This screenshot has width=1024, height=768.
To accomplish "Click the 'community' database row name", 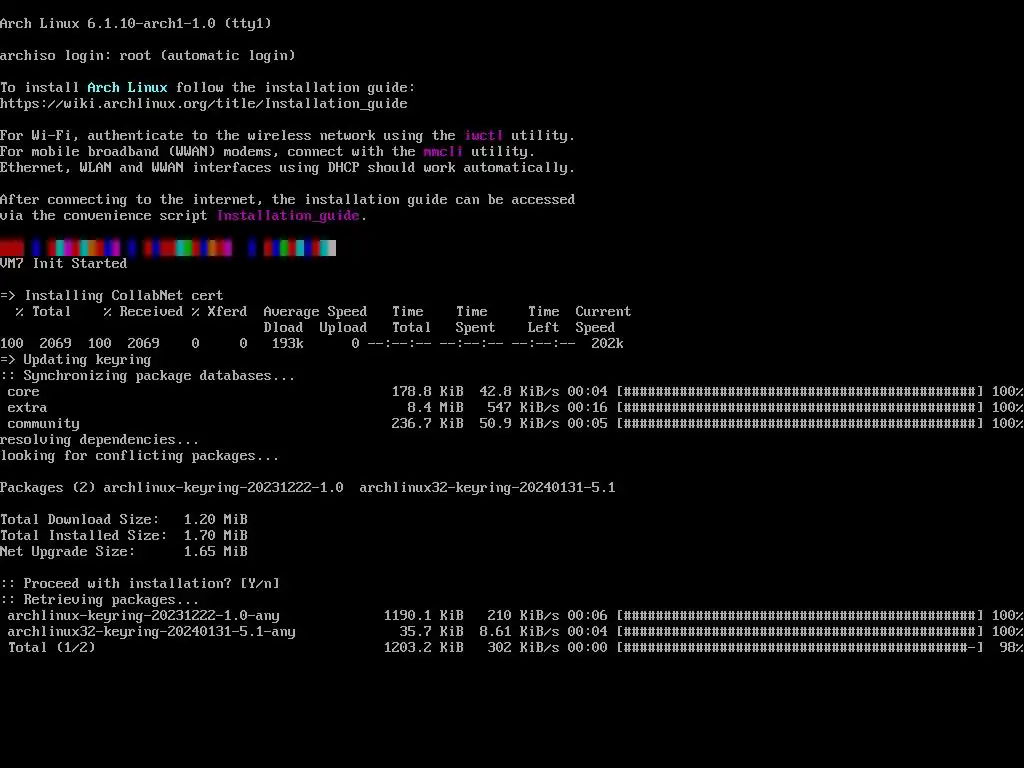I will pyautogui.click(x=43, y=423).
